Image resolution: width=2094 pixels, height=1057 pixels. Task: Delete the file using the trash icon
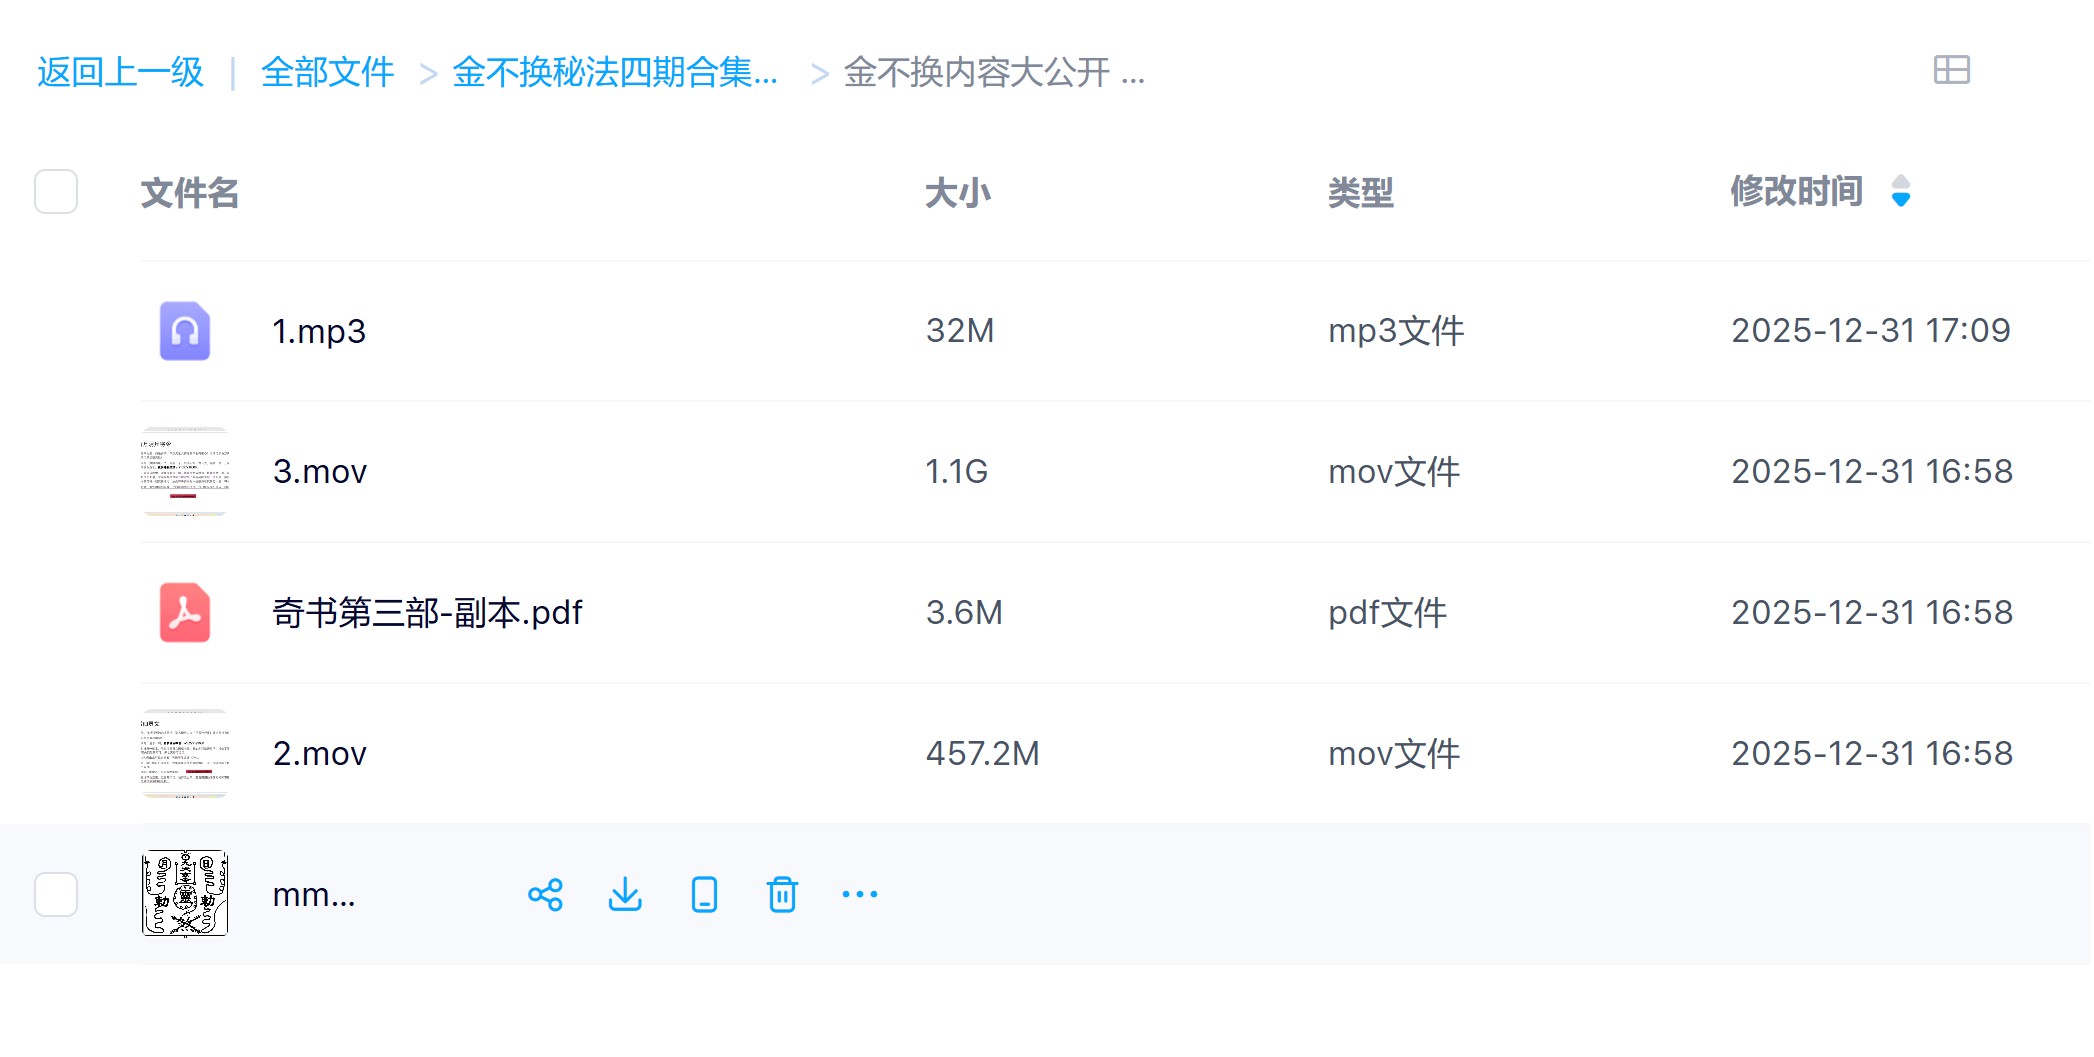[x=782, y=894]
